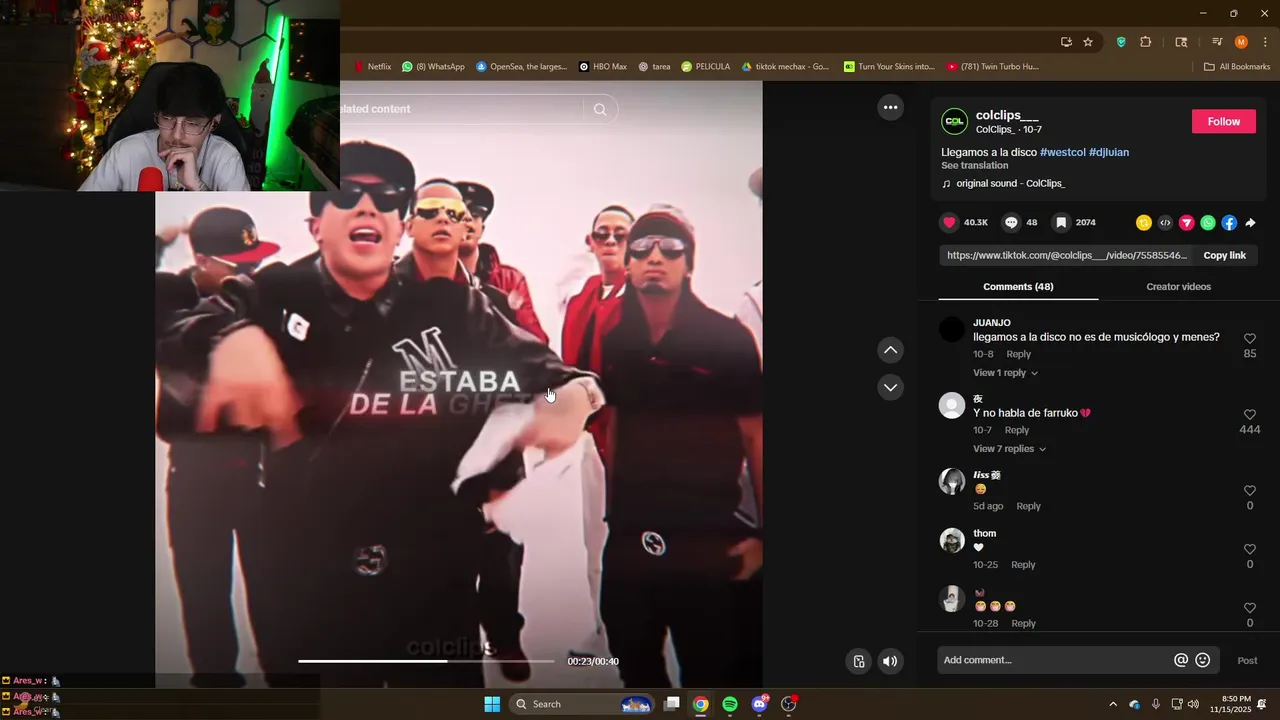Expand 'View 7 replies' thread
Screen dimensions: 1280x720
coord(1009,449)
